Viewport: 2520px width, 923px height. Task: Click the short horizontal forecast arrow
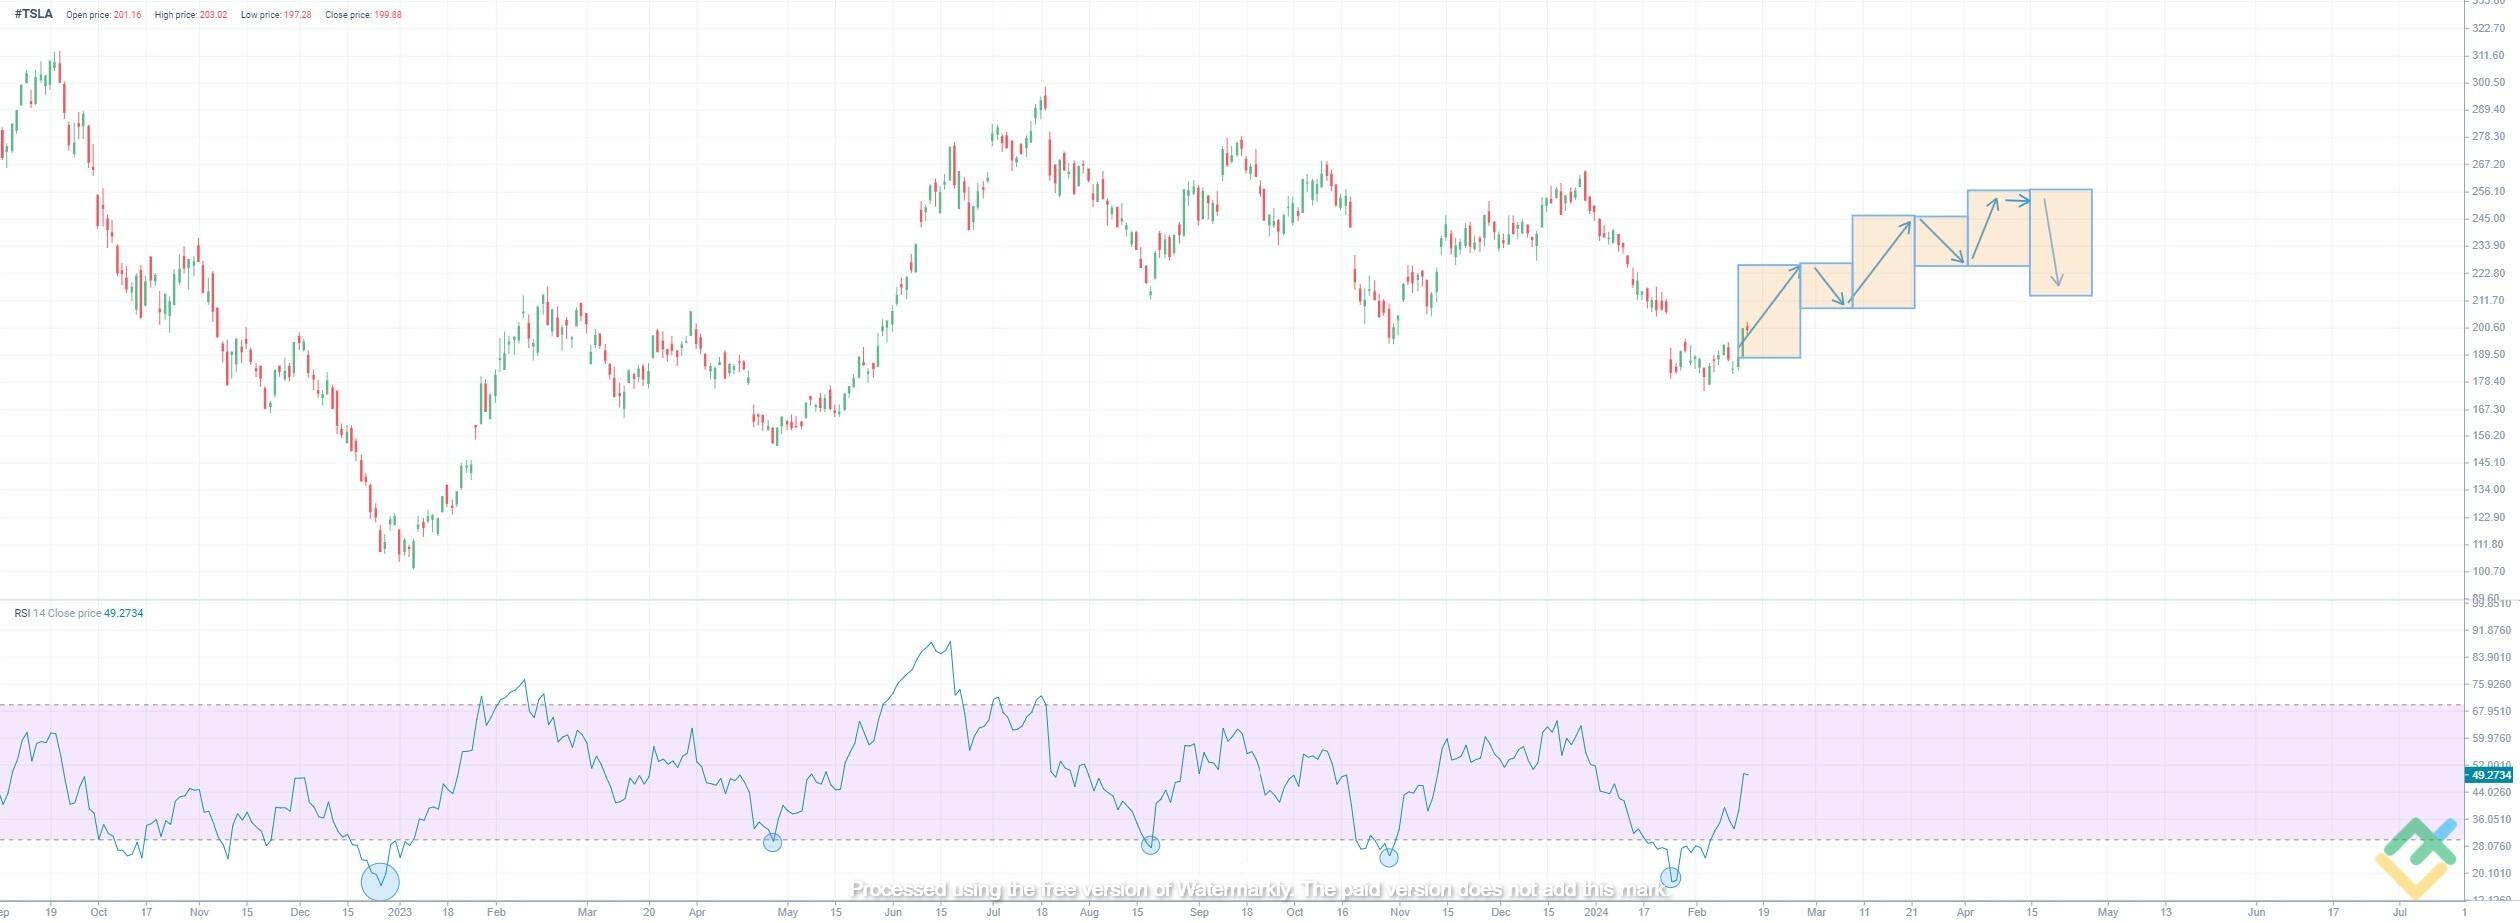2017,202
